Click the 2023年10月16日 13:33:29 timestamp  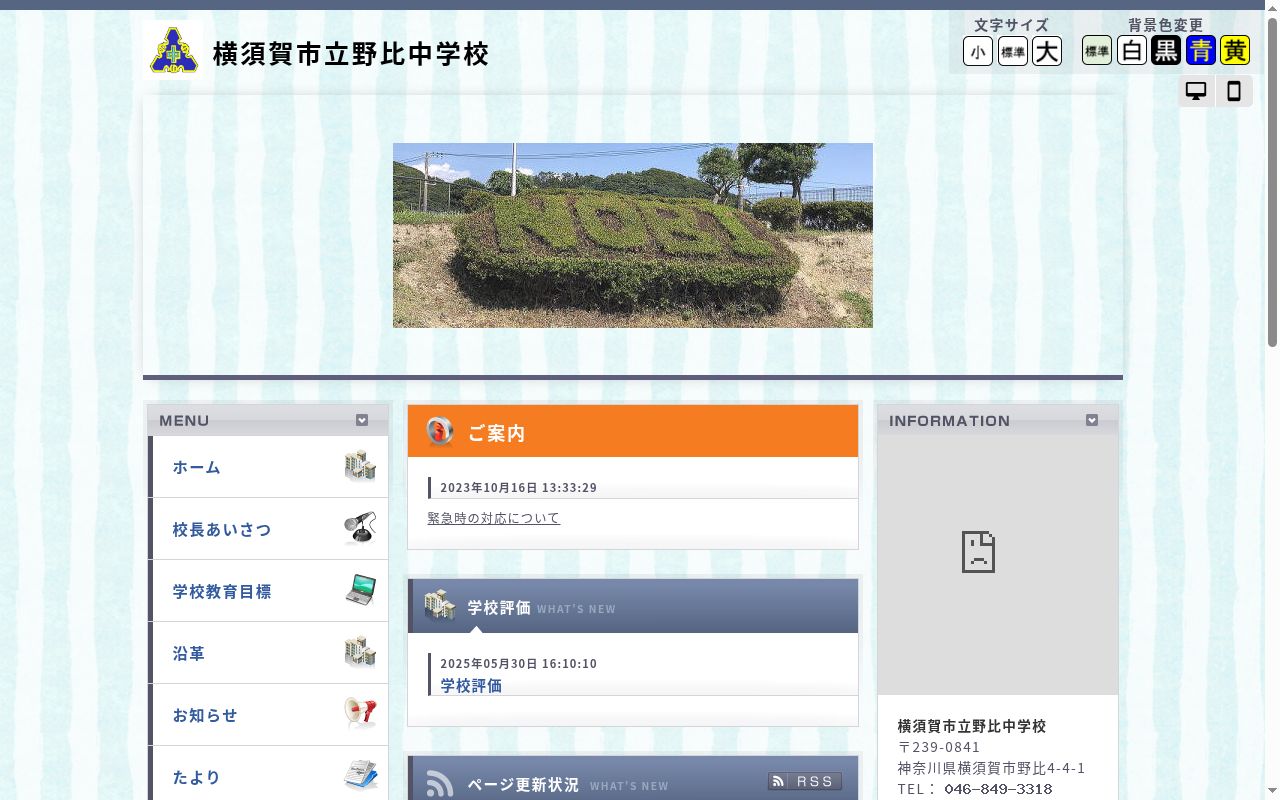(519, 488)
